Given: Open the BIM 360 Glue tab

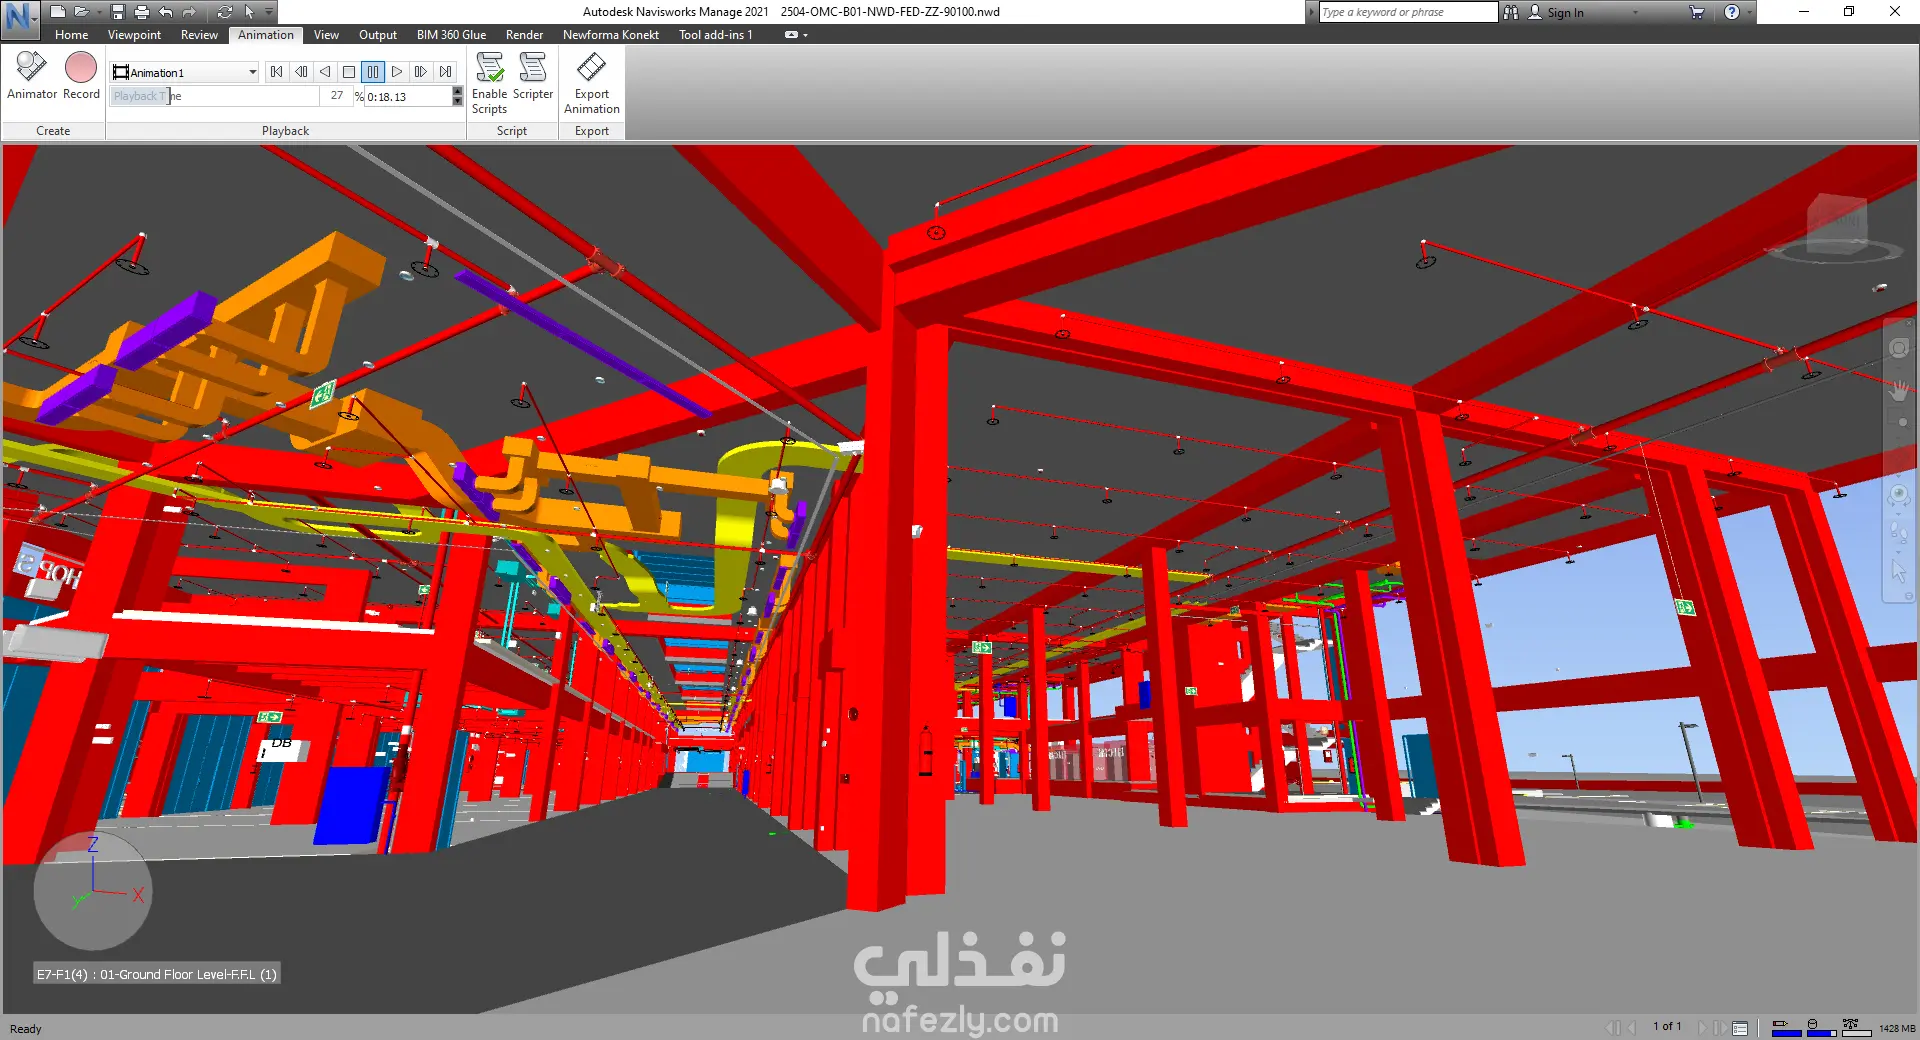Looking at the screenshot, I should (451, 35).
